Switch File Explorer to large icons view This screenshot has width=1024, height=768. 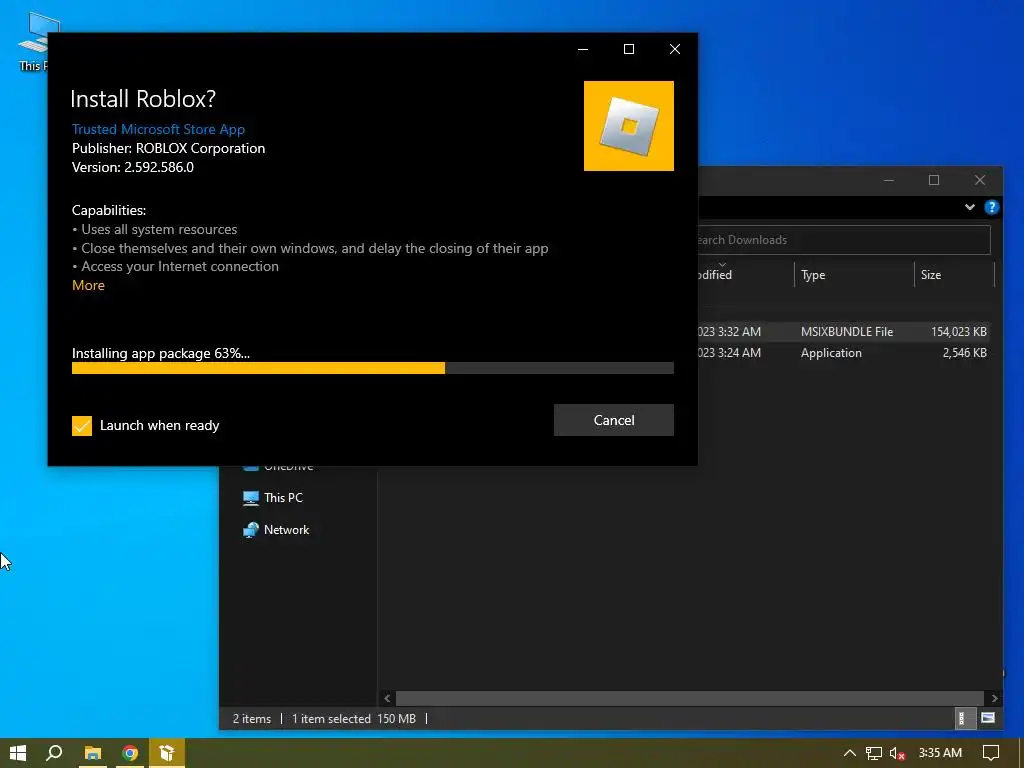[988, 718]
